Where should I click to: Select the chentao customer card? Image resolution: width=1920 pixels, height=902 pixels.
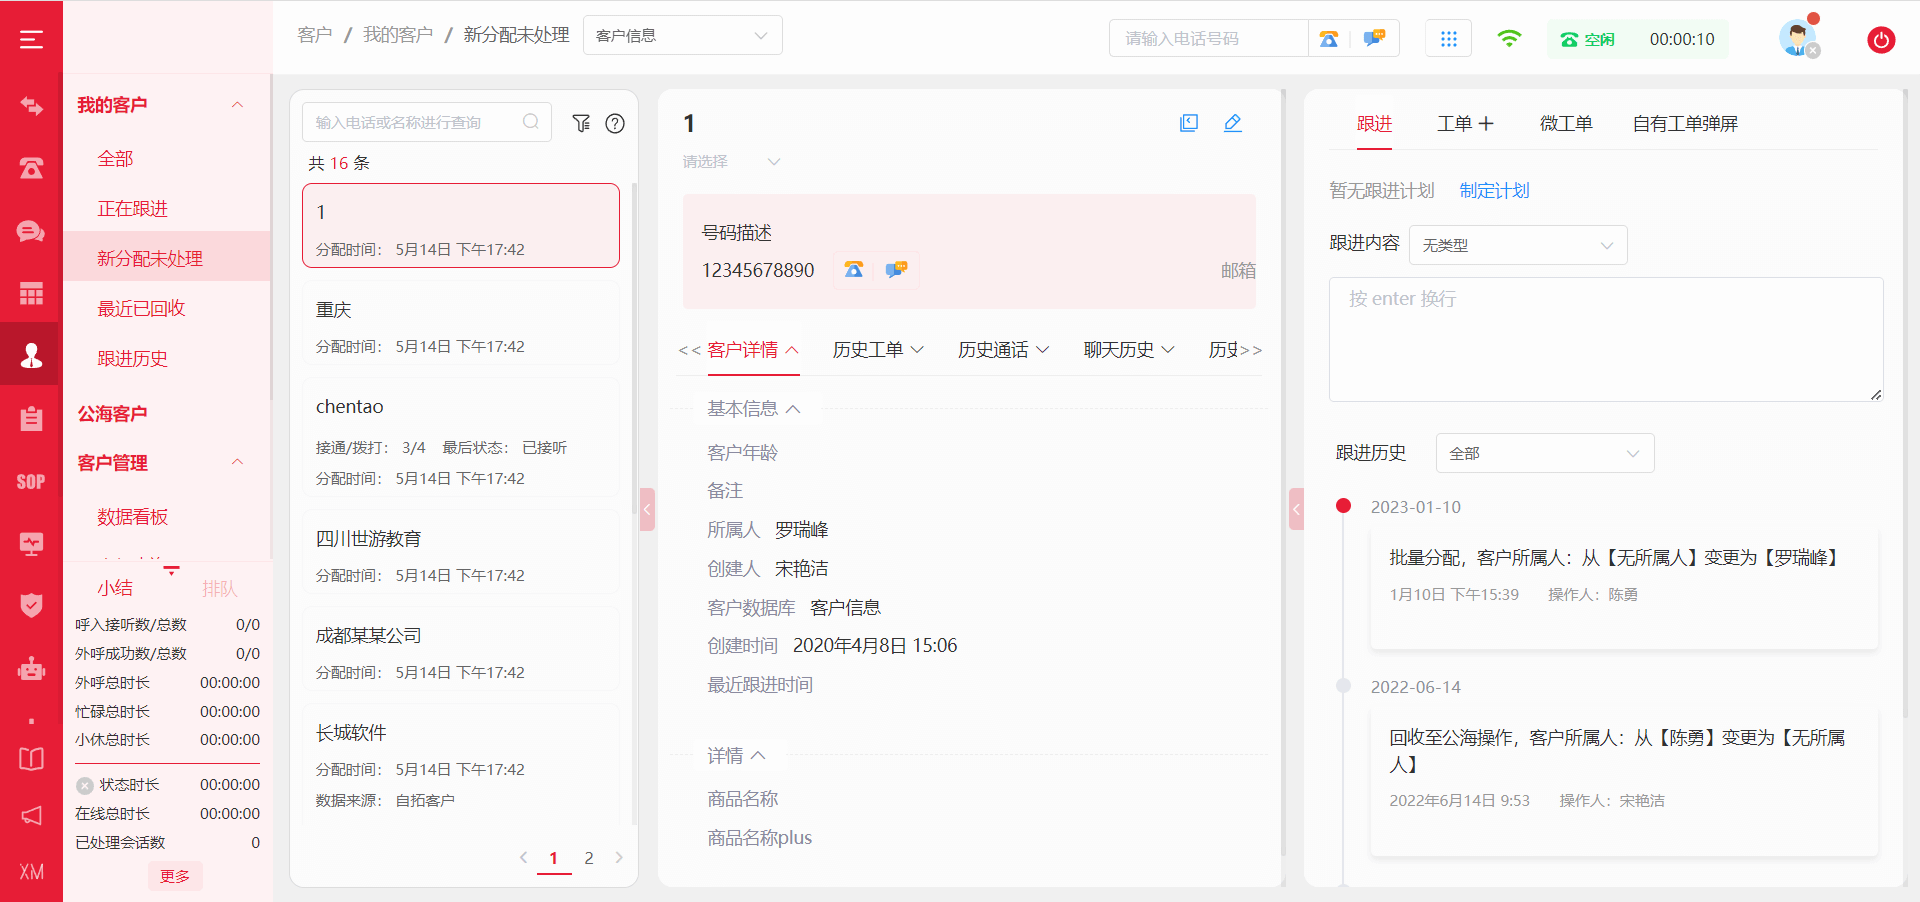click(461, 438)
